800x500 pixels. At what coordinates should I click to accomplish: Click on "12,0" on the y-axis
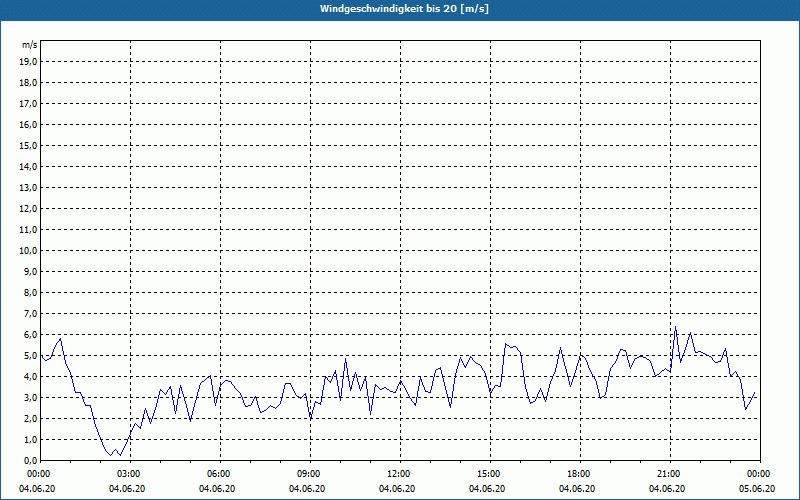click(x=29, y=209)
